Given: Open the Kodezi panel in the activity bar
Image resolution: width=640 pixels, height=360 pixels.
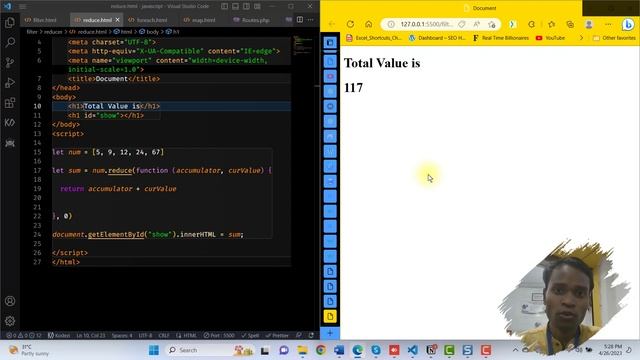Looking at the screenshot, I should pyautogui.click(x=10, y=122).
